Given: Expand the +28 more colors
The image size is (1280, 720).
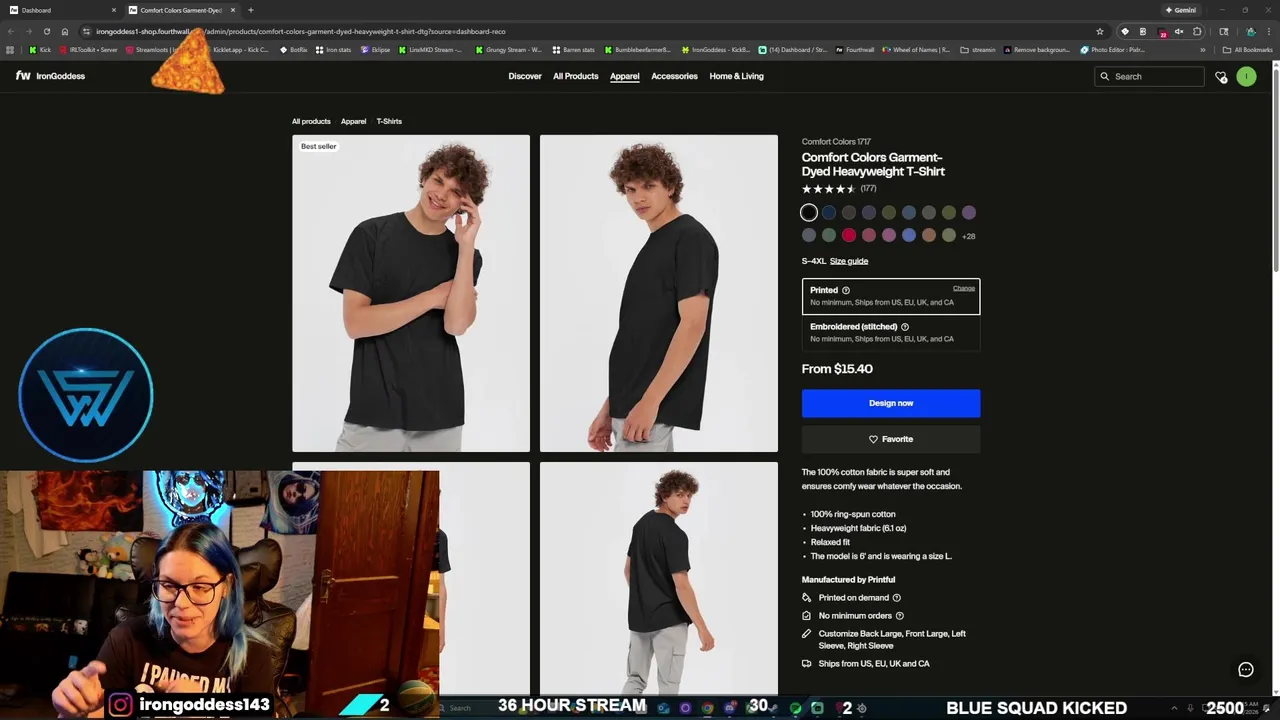Looking at the screenshot, I should 968,236.
